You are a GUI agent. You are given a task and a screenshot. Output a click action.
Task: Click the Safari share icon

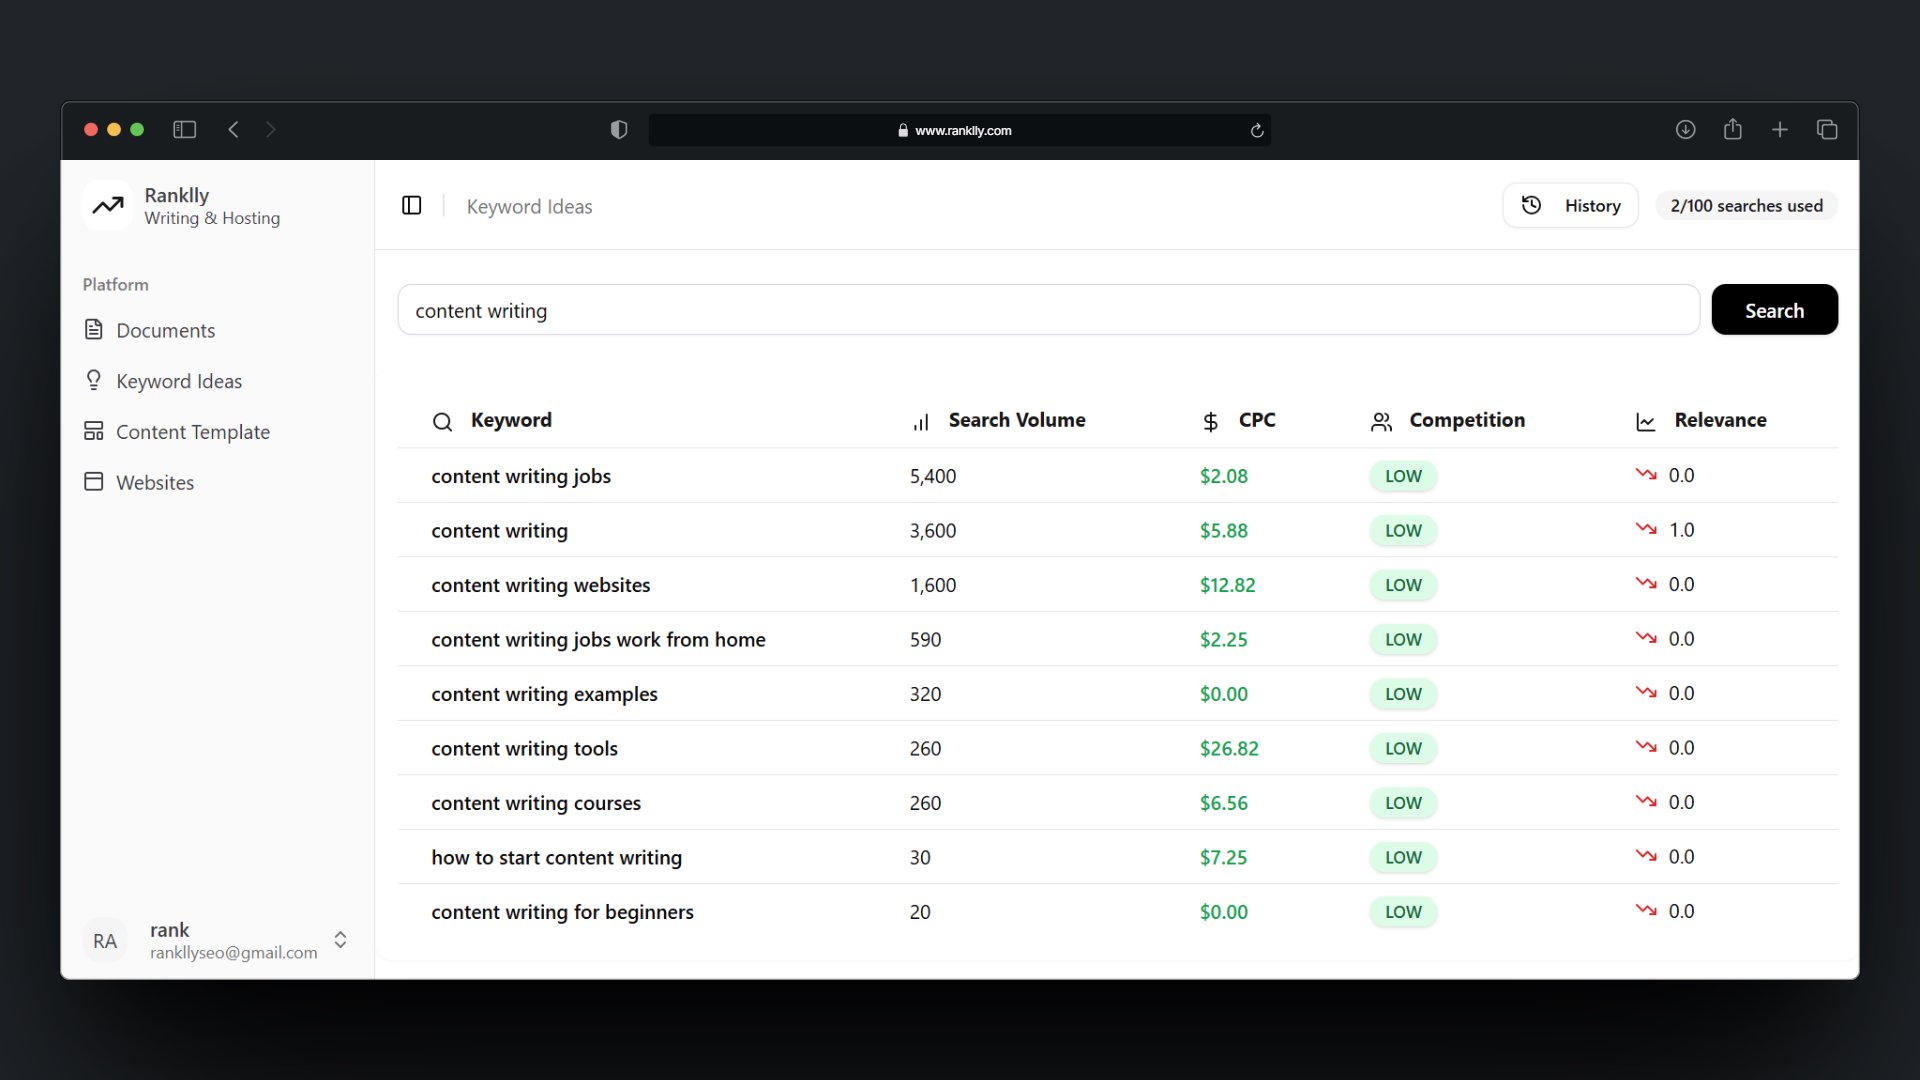click(1733, 129)
